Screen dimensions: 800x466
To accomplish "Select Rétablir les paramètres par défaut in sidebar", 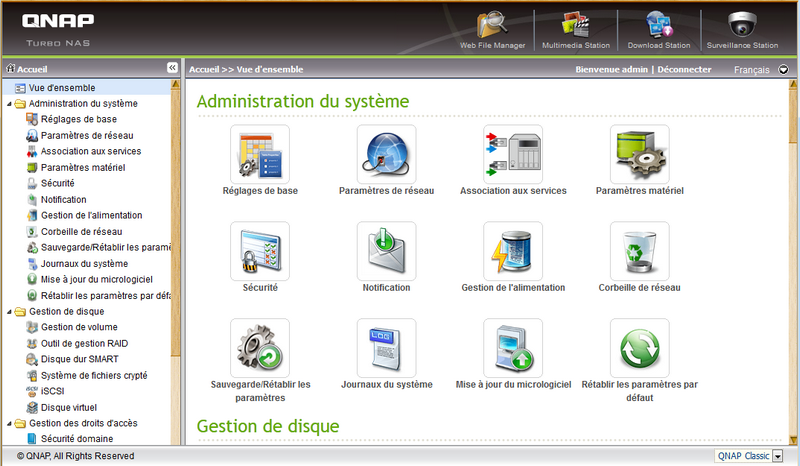I will [99, 296].
